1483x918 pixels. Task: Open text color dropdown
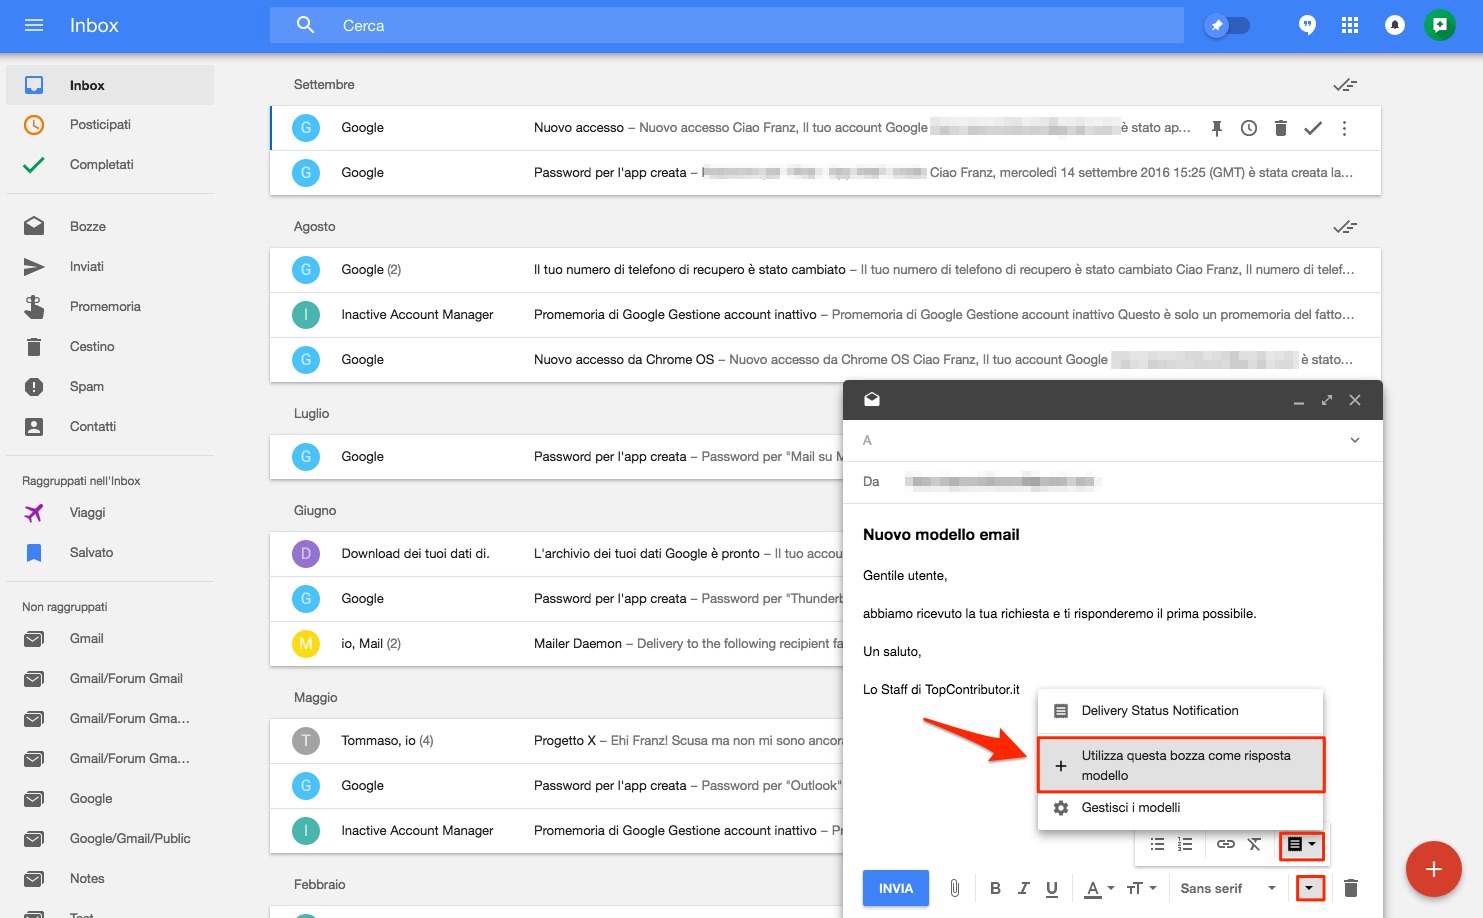click(x=1100, y=888)
